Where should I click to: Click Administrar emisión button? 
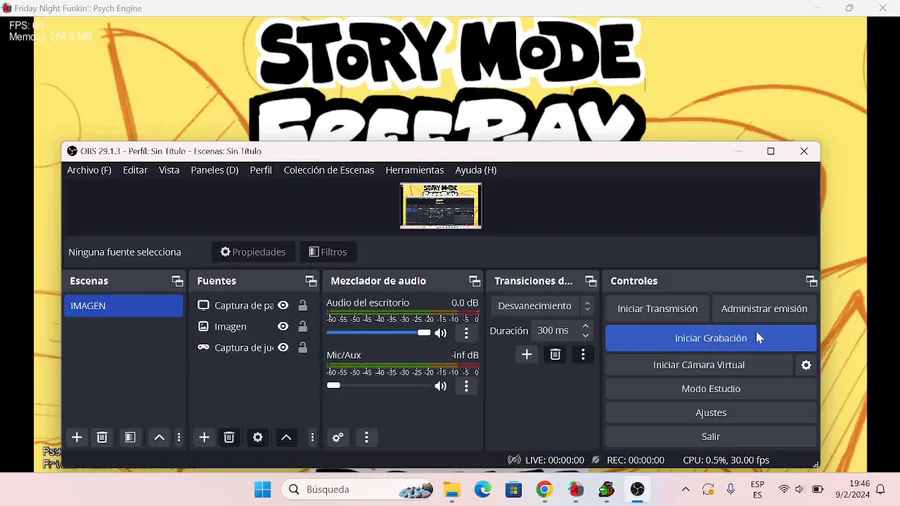tap(764, 309)
